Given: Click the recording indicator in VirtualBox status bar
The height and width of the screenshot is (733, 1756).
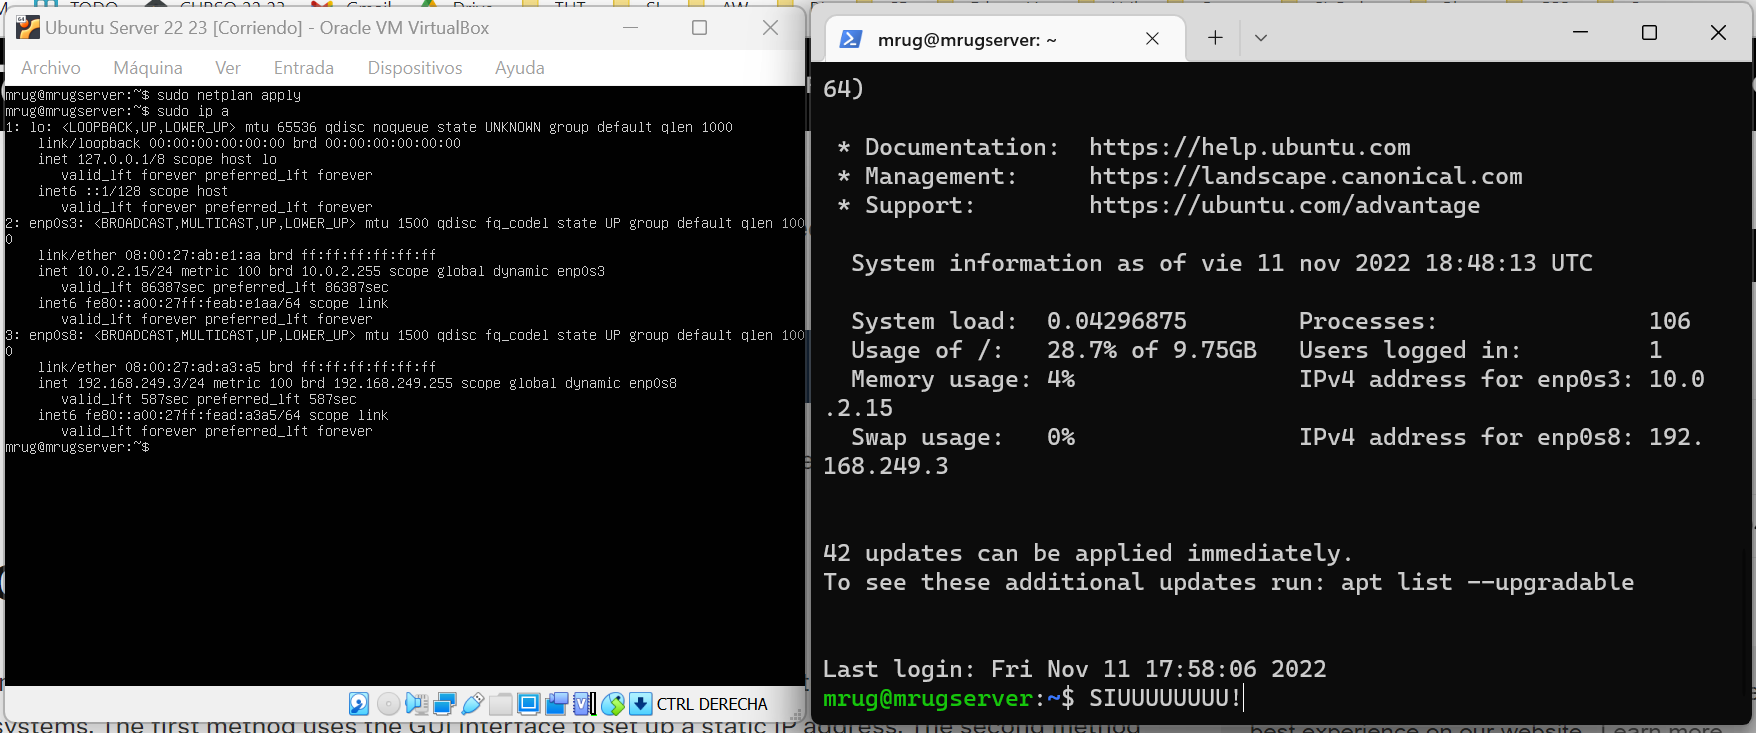Looking at the screenshot, I should 557,704.
